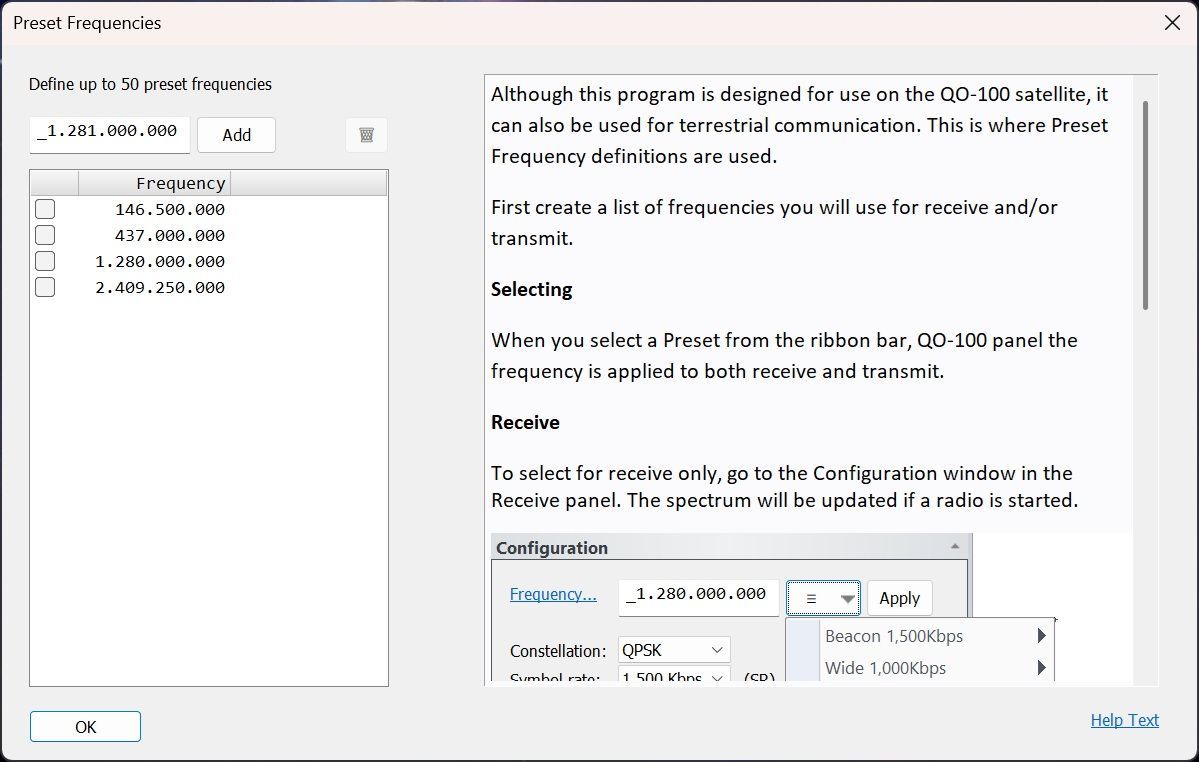This screenshot has height=762, width=1199.
Task: Select the 2.409.250.000 frequency value
Action: coord(160,287)
